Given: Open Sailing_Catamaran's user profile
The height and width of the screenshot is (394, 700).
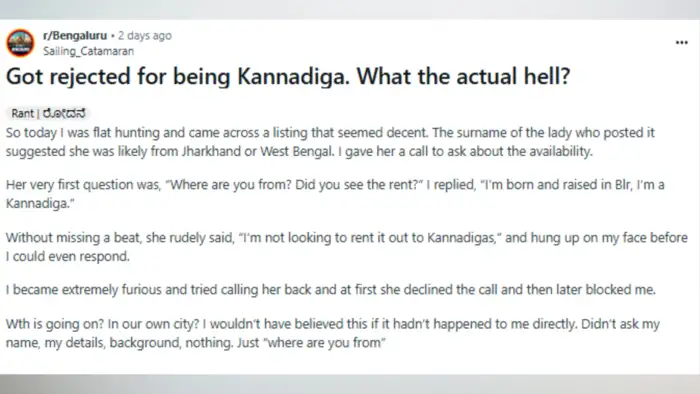Looking at the screenshot, I should (88, 51).
